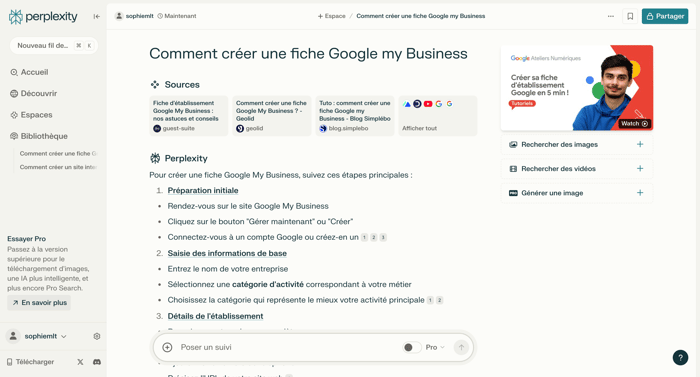Image resolution: width=700 pixels, height=377 pixels.
Task: Click plus icon next to Rechercher des vidéos
Action: pyautogui.click(x=640, y=168)
